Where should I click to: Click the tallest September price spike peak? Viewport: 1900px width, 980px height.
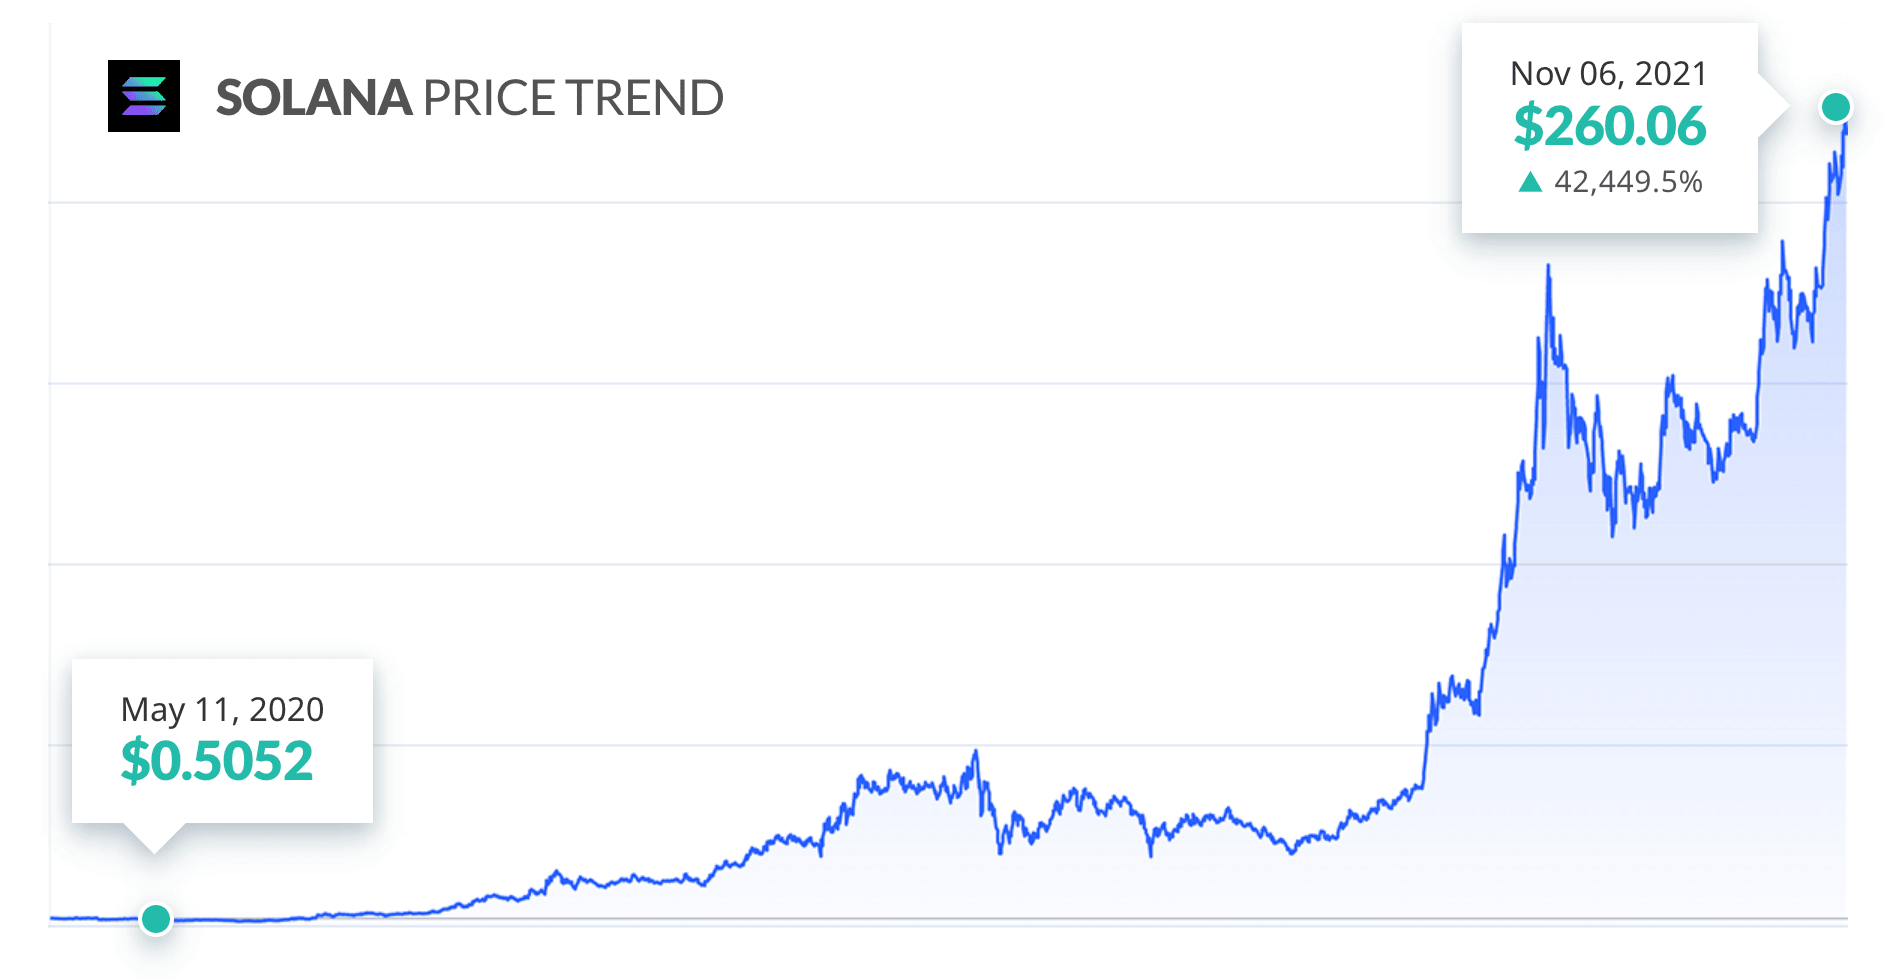click(1548, 268)
